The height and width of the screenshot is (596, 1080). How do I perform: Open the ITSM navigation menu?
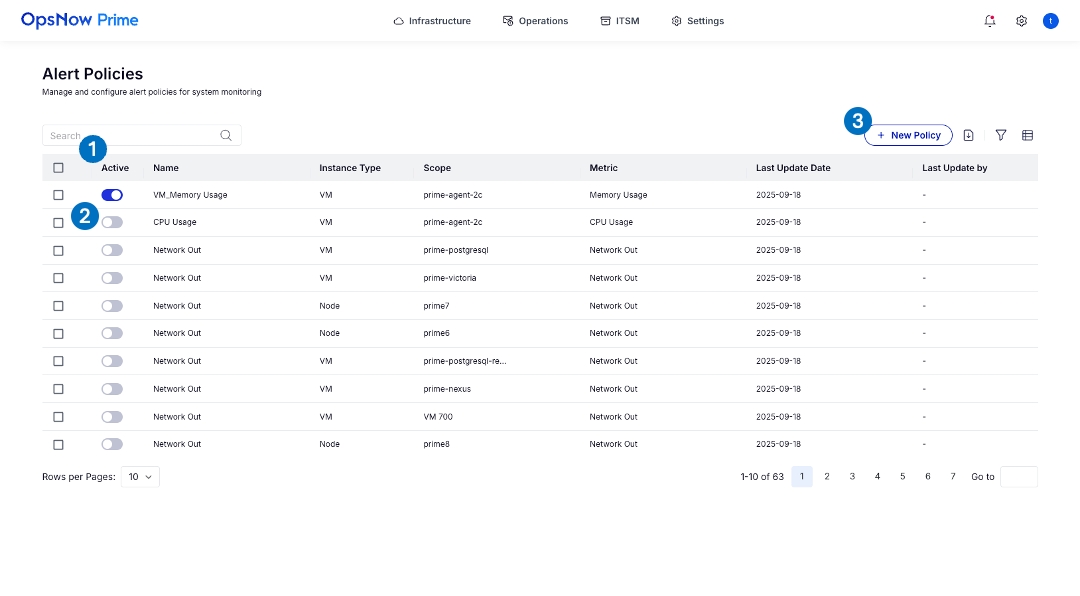pos(619,21)
